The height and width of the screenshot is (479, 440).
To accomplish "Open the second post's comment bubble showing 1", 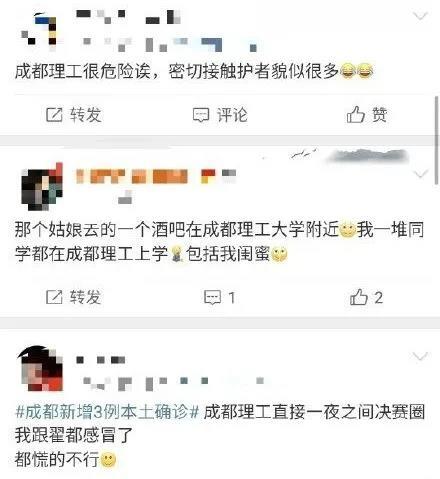I will click(212, 297).
